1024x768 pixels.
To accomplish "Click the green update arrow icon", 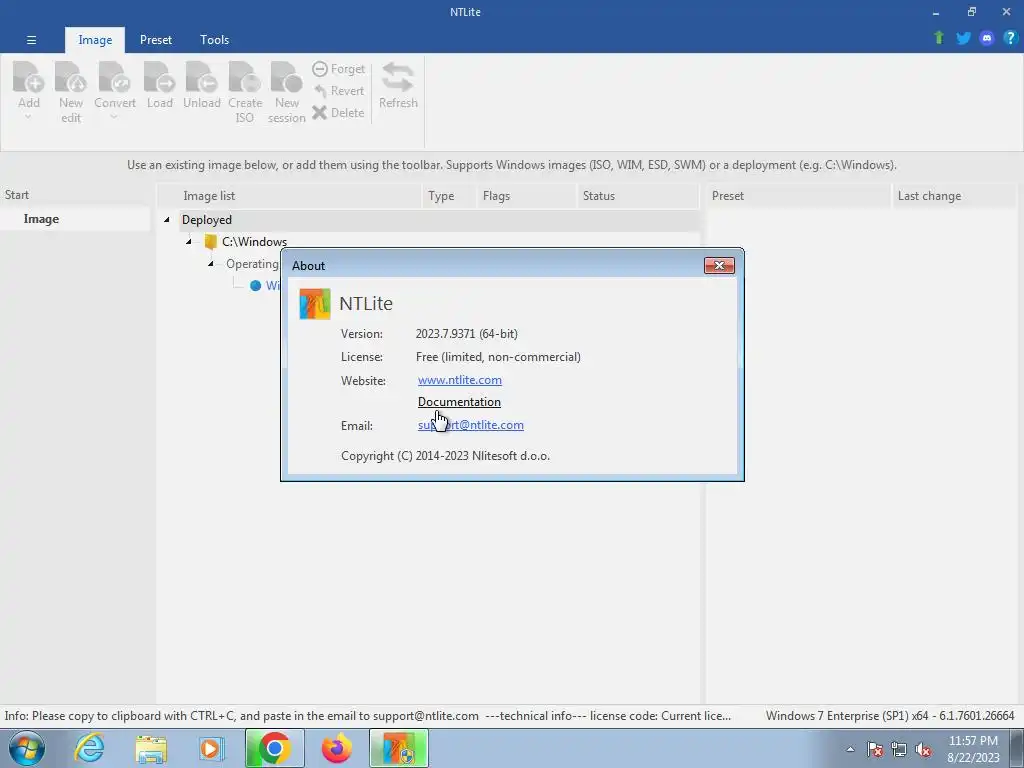I will pos(939,38).
